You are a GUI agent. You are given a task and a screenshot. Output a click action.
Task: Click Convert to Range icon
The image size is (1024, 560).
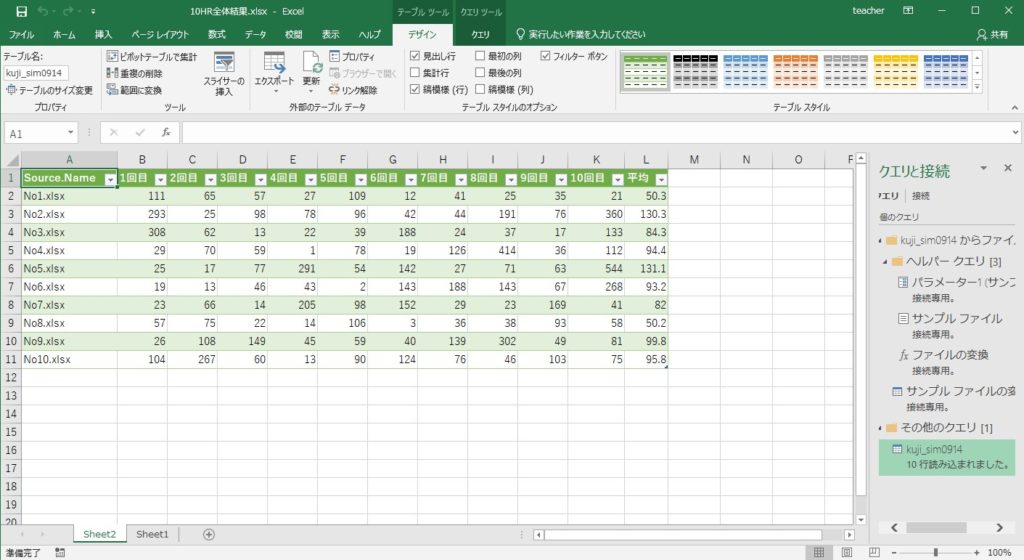(x=112, y=90)
